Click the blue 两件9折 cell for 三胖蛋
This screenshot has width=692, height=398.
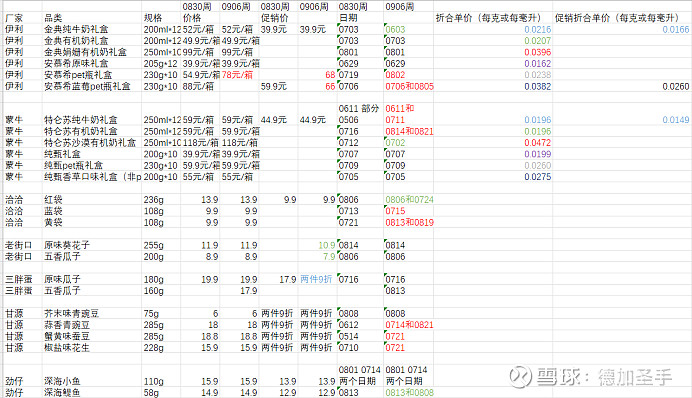pyautogui.click(x=316, y=279)
